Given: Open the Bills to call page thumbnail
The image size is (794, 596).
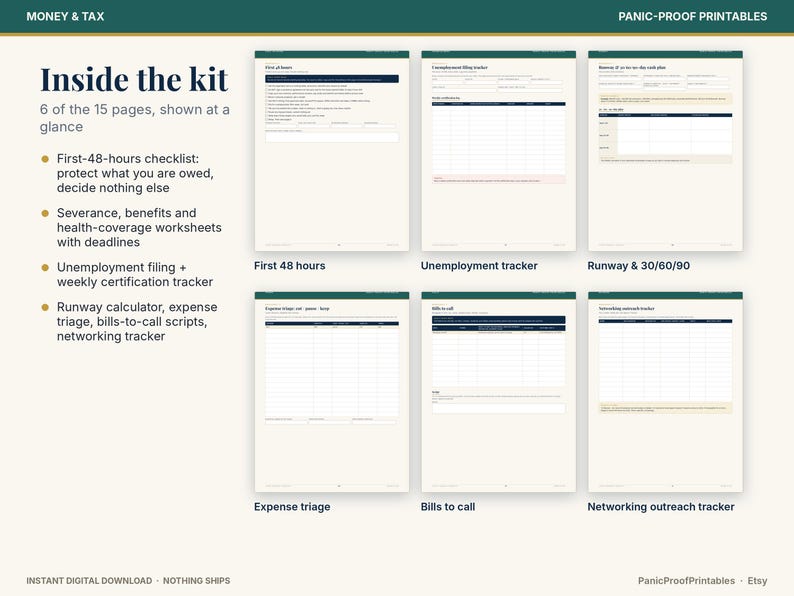Looking at the screenshot, I should pyautogui.click(x=498, y=392).
